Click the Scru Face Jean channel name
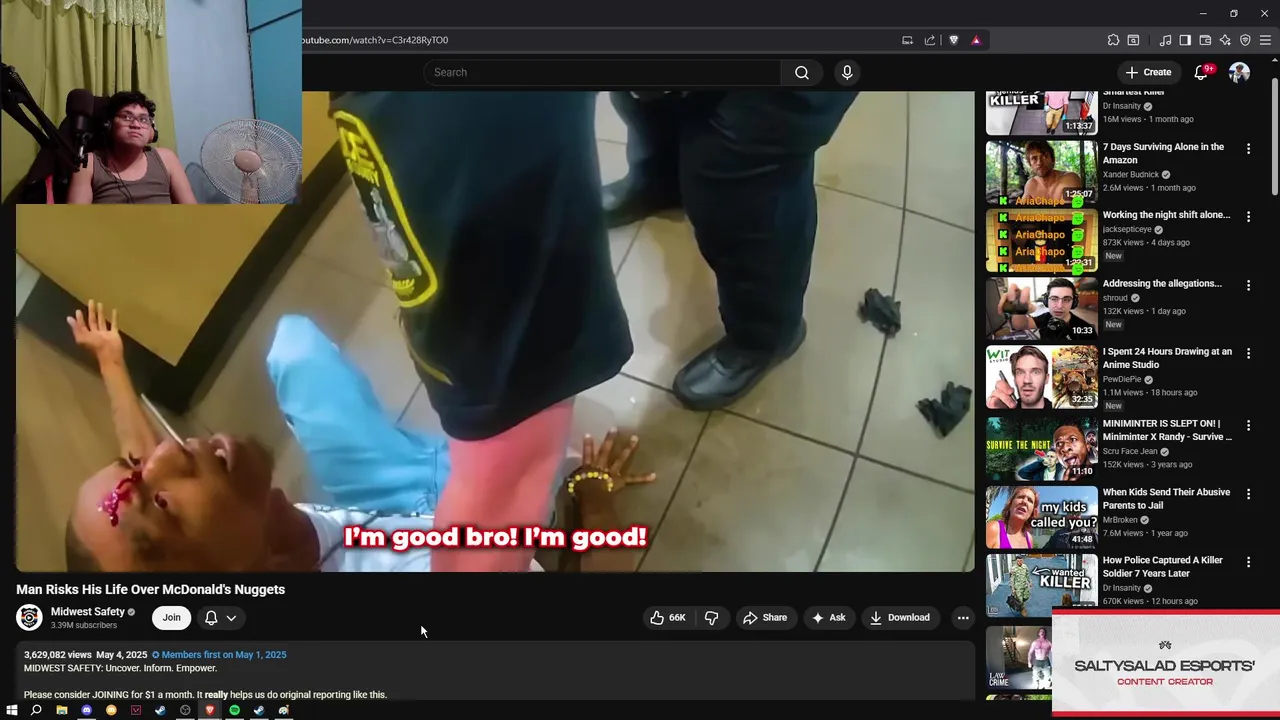The height and width of the screenshot is (720, 1280). [1130, 451]
